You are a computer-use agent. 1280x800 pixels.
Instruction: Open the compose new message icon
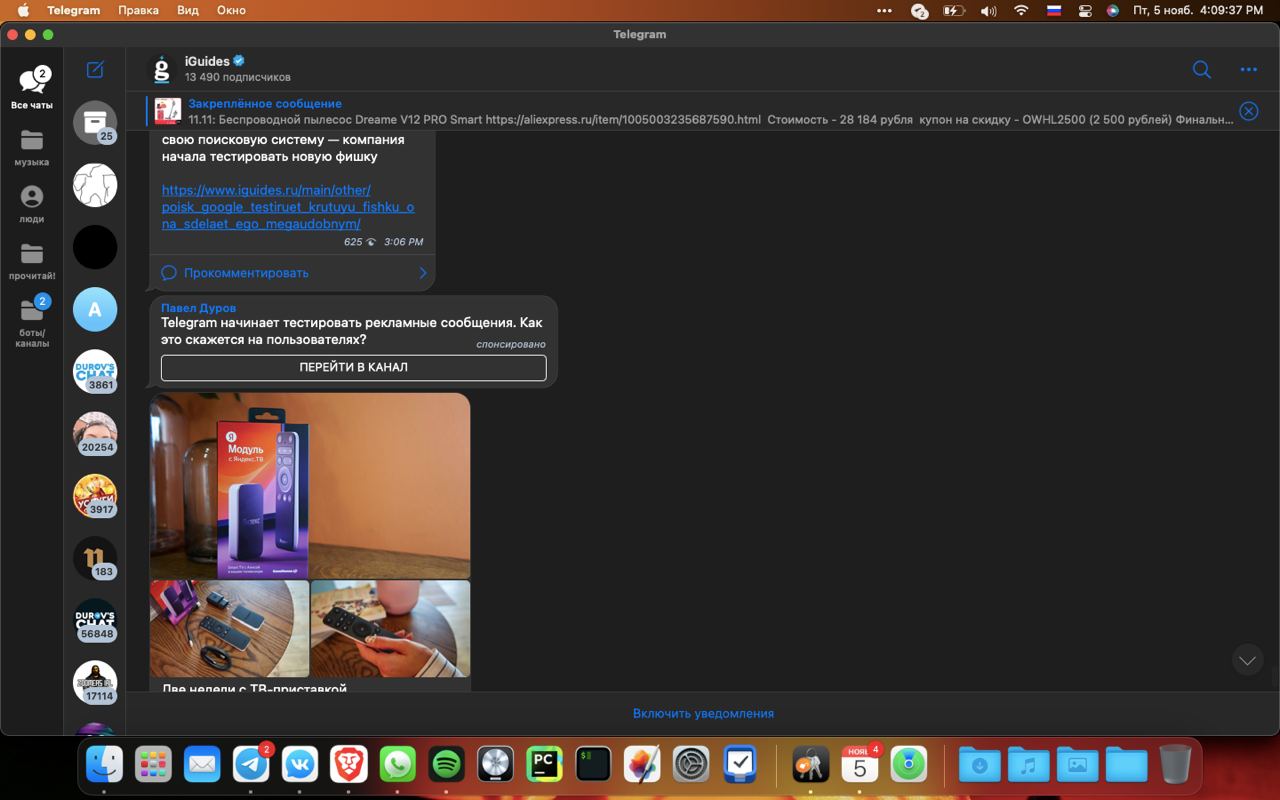95,69
